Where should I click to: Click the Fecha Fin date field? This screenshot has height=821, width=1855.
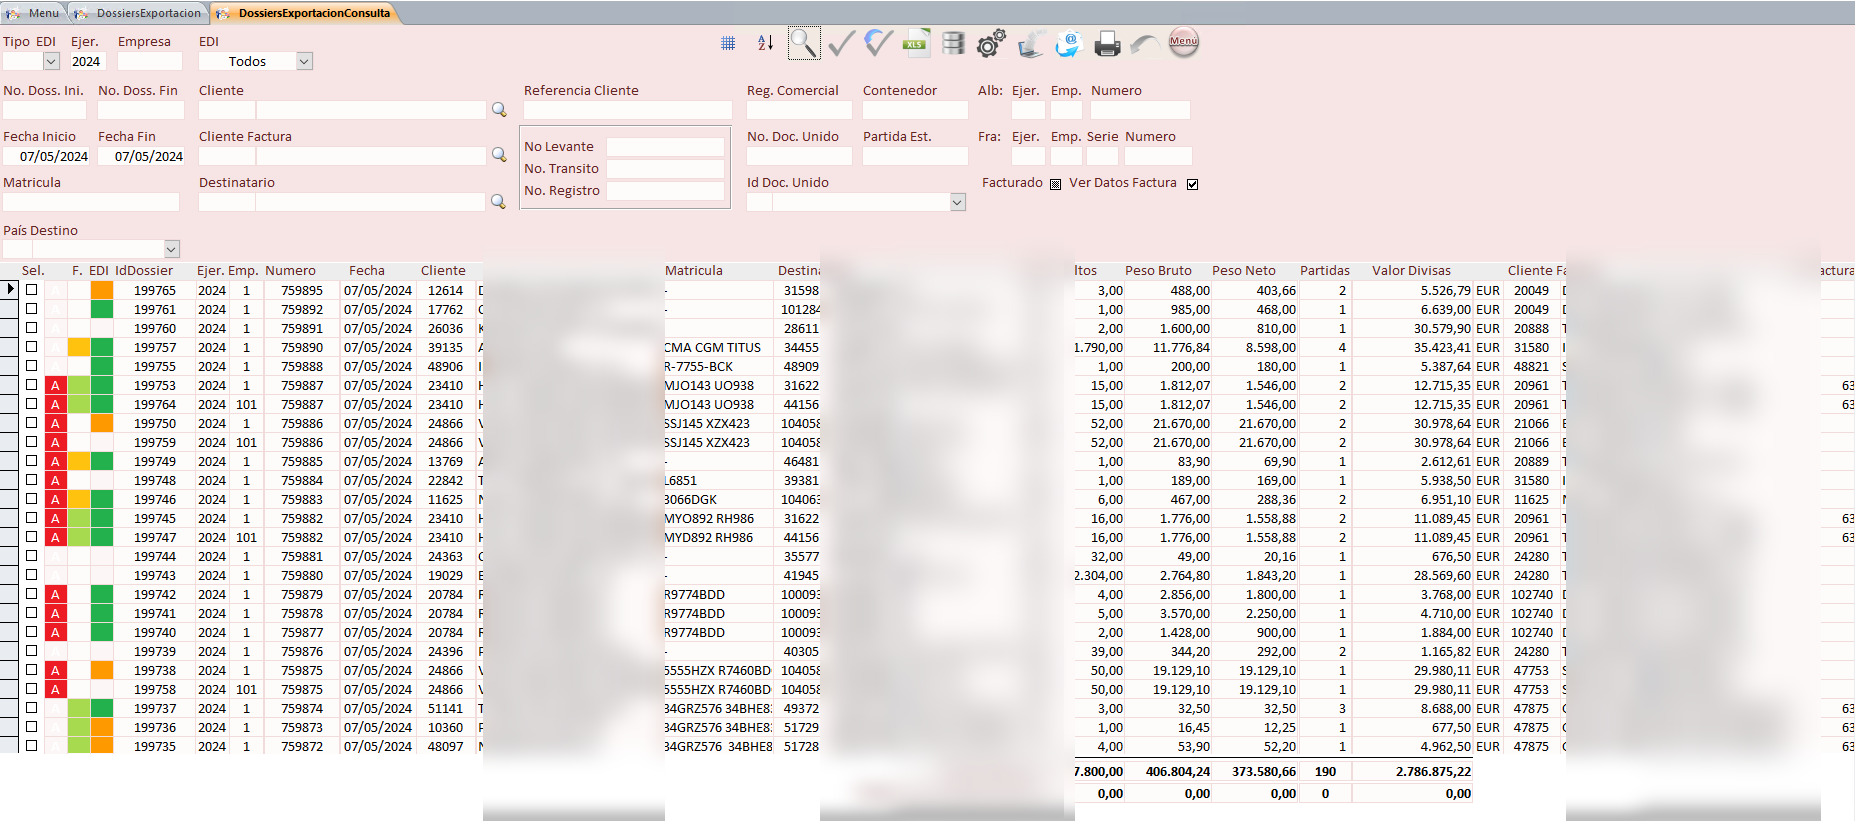(141, 156)
